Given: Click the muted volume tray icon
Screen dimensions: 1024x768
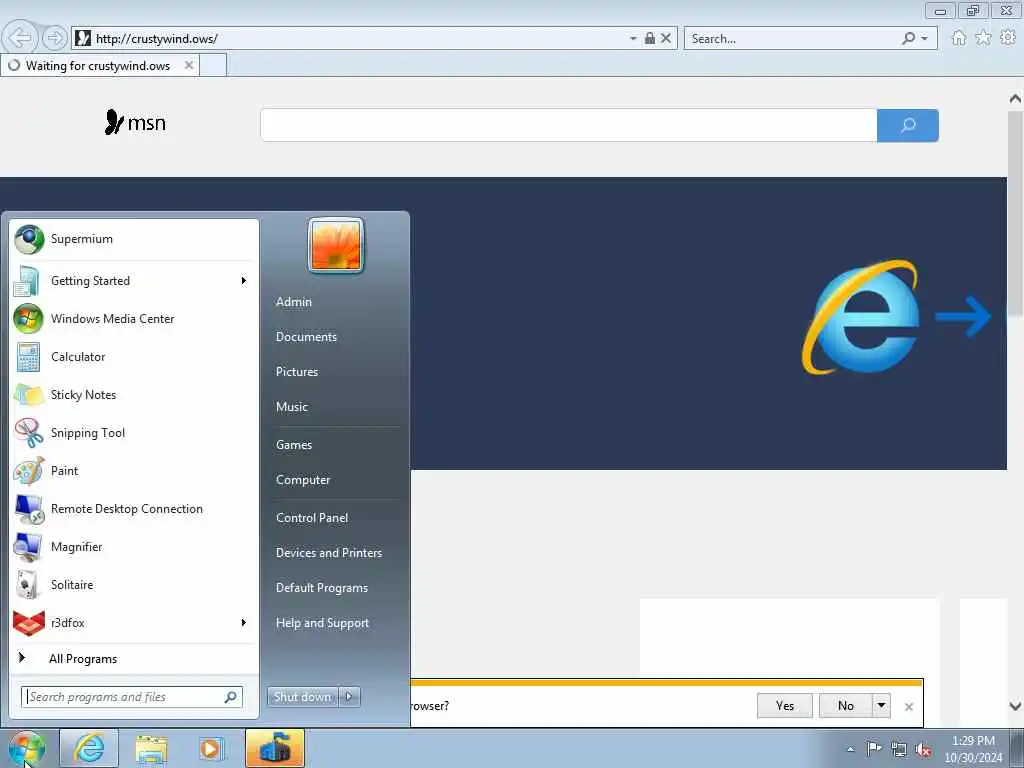Looking at the screenshot, I should point(923,749).
